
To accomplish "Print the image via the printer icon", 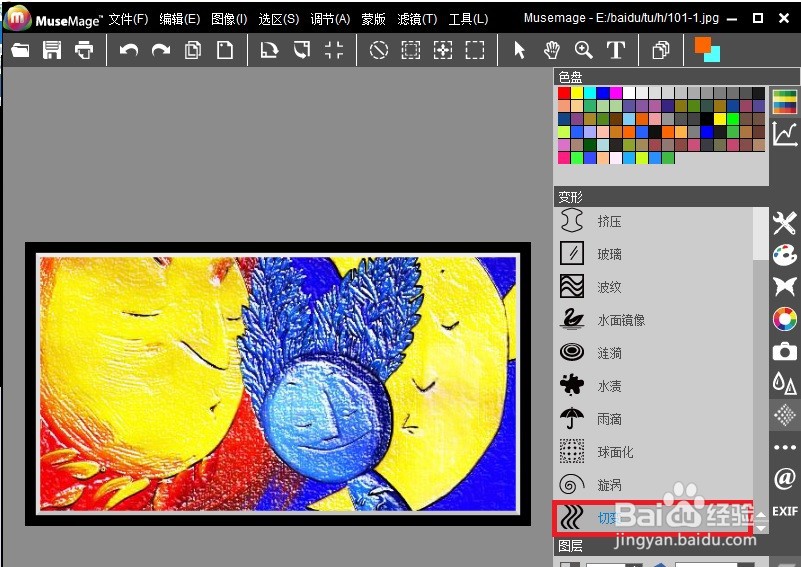I will point(84,50).
